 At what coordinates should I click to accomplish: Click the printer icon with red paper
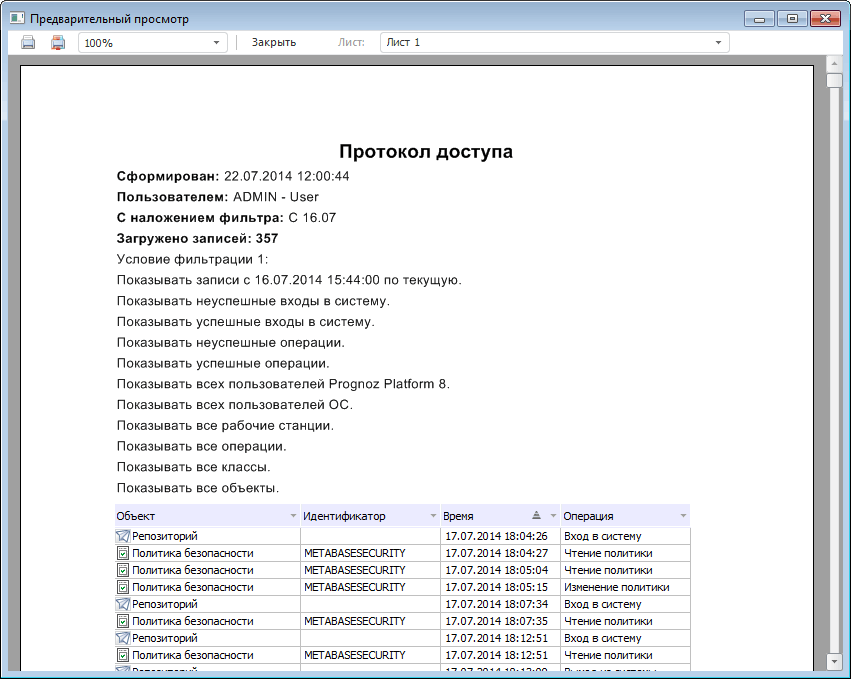click(57, 43)
